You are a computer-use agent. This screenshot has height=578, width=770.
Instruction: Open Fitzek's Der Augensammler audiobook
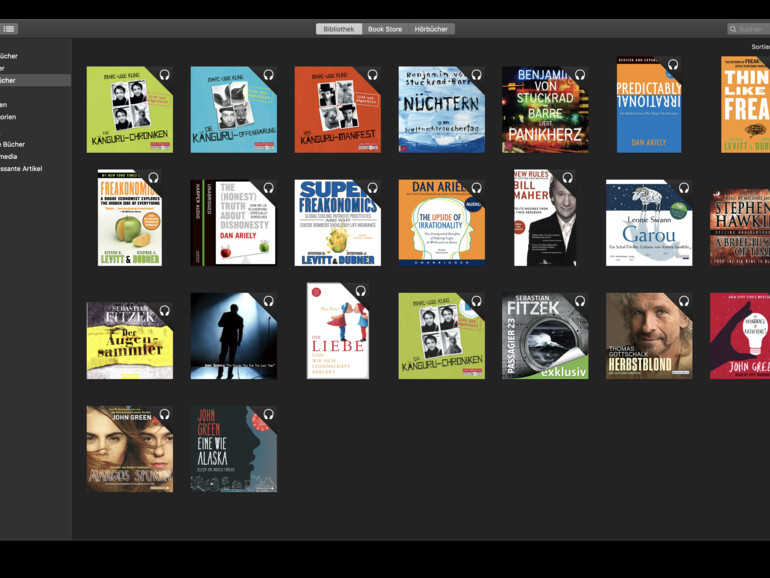(130, 340)
